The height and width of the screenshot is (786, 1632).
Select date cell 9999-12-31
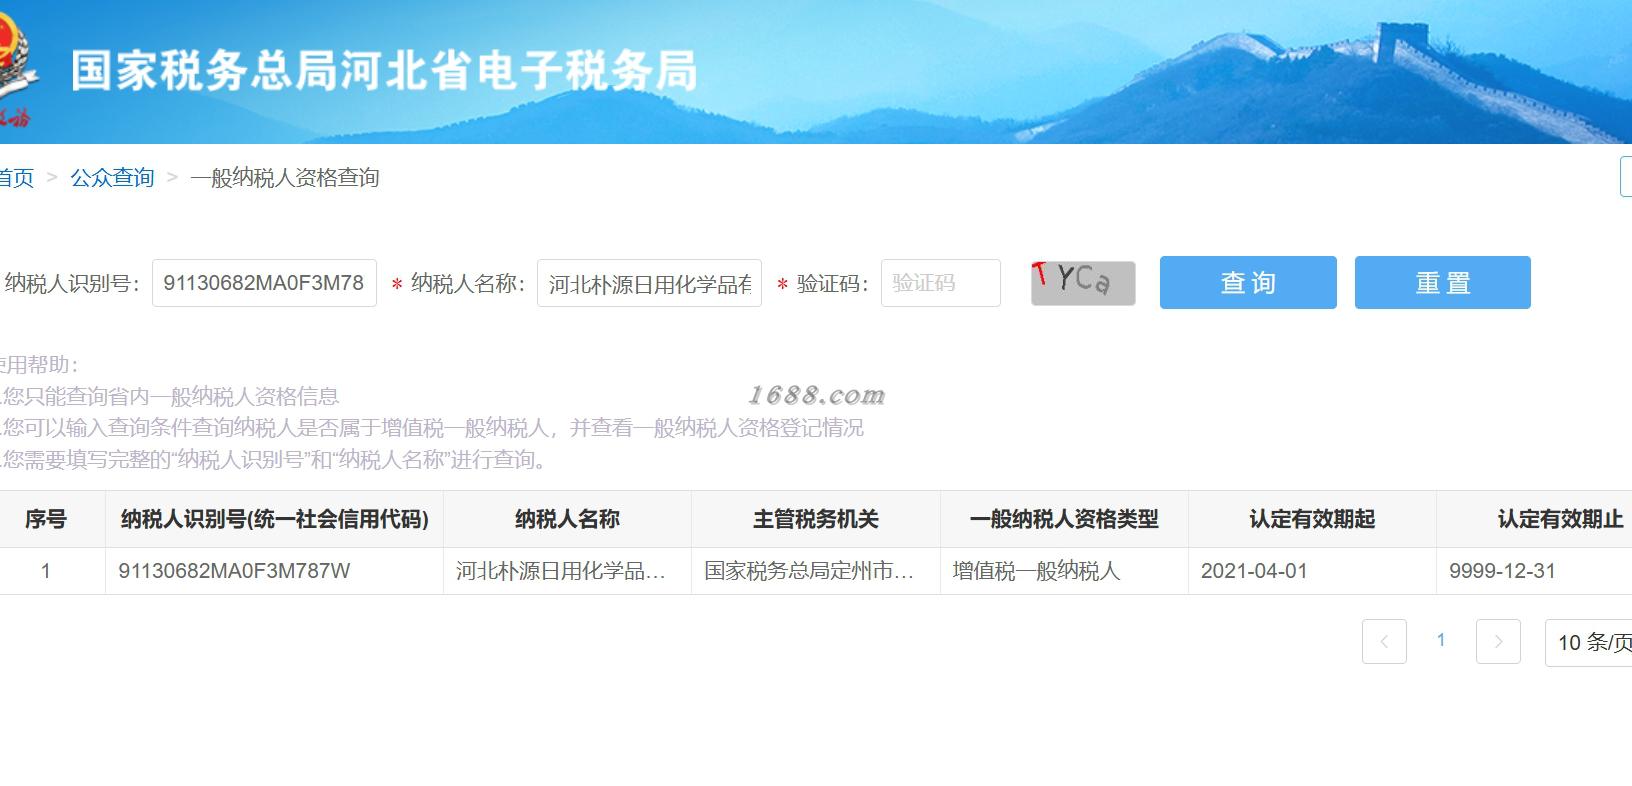1534,571
